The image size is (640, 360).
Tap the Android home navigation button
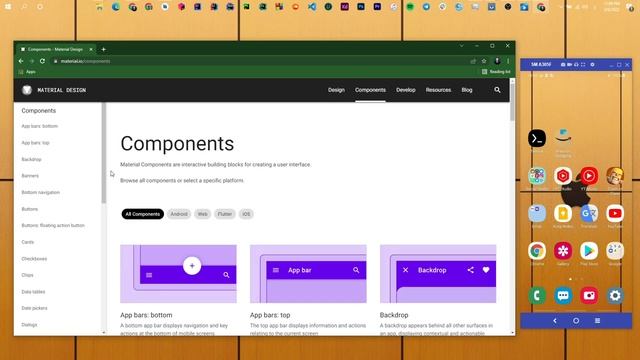point(576,321)
